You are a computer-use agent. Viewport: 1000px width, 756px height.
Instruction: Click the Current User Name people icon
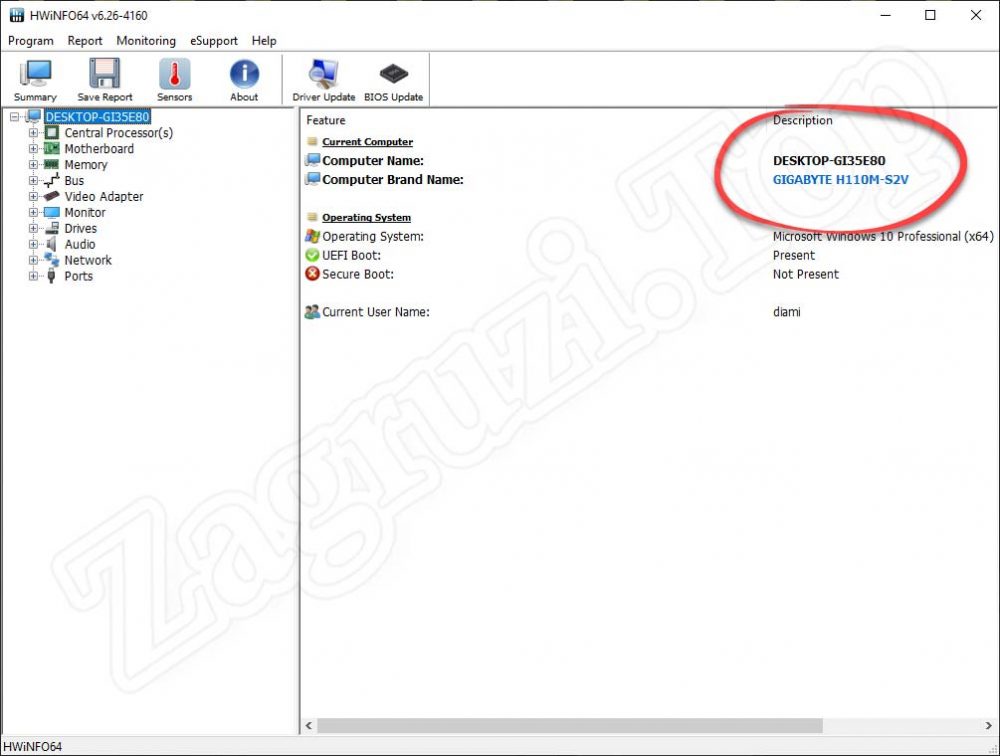(312, 312)
